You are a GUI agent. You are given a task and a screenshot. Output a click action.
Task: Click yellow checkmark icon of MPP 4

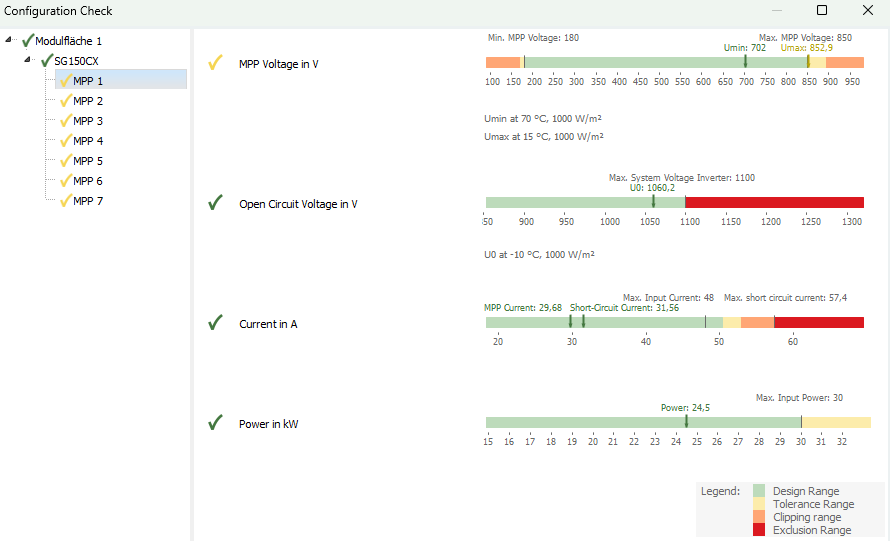pos(66,141)
